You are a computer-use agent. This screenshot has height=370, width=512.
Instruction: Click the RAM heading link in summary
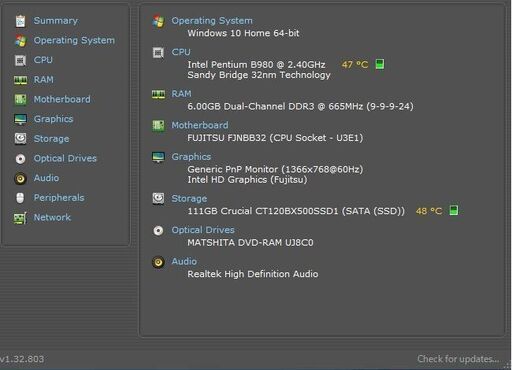(181, 94)
